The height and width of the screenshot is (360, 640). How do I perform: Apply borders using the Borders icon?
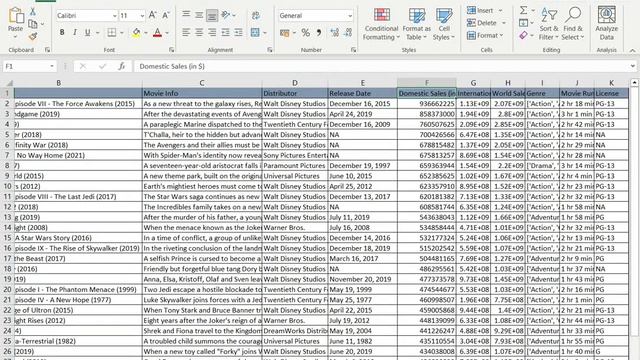coord(111,32)
